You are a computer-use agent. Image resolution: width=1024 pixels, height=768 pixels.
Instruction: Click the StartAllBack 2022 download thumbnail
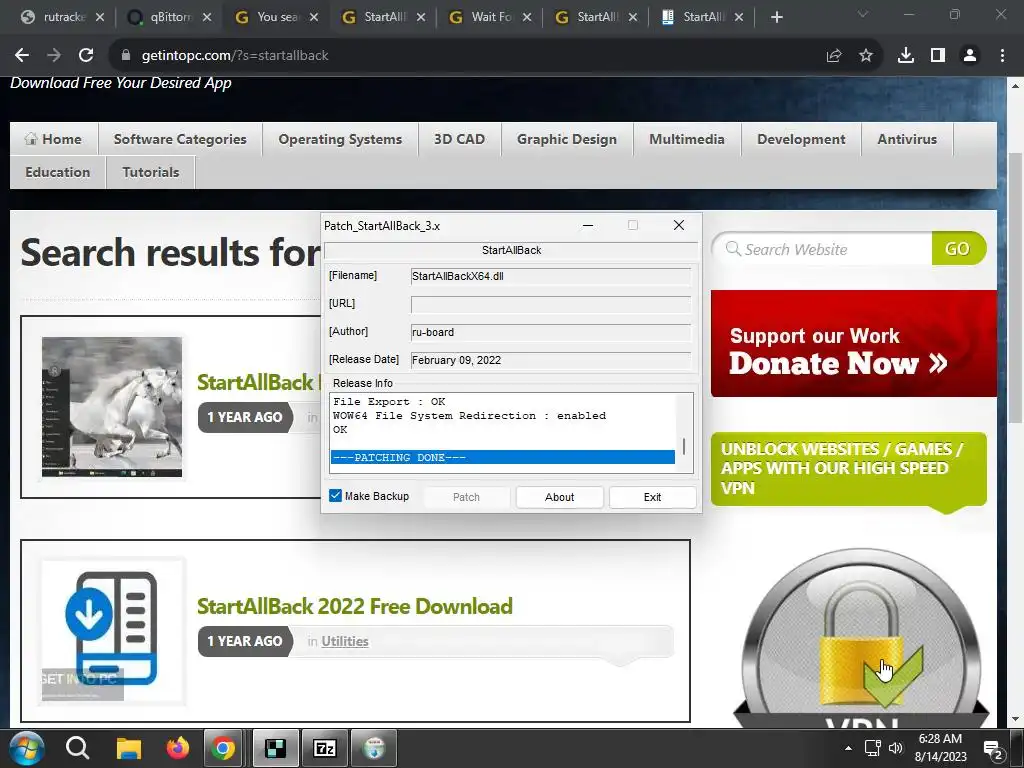pyautogui.click(x=112, y=631)
